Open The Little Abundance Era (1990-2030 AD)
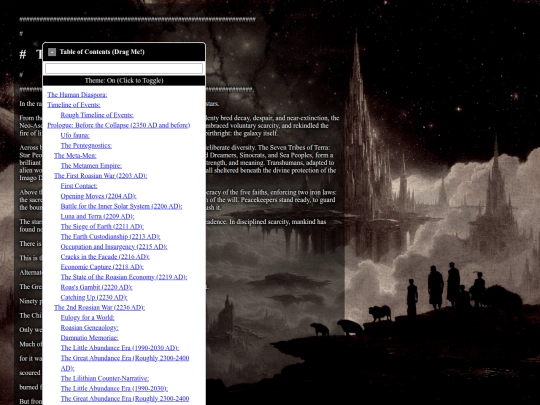Image resolution: width=540 pixels, height=405 pixels. coord(120,348)
